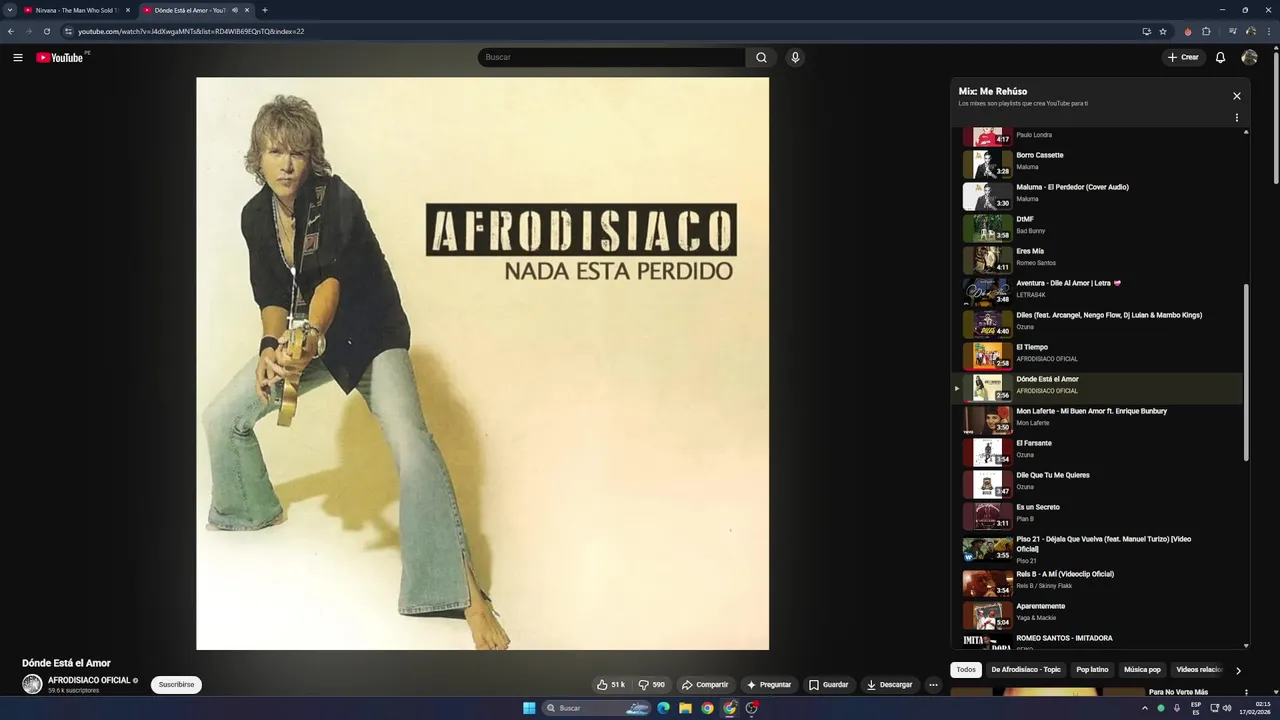
Task: Go back in browser history
Action: [11, 31]
